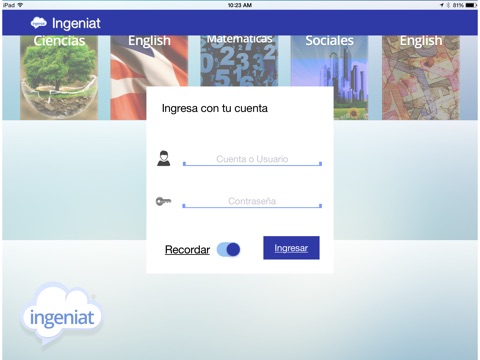Open the English collage book cover
The image size is (480, 360).
point(421,77)
